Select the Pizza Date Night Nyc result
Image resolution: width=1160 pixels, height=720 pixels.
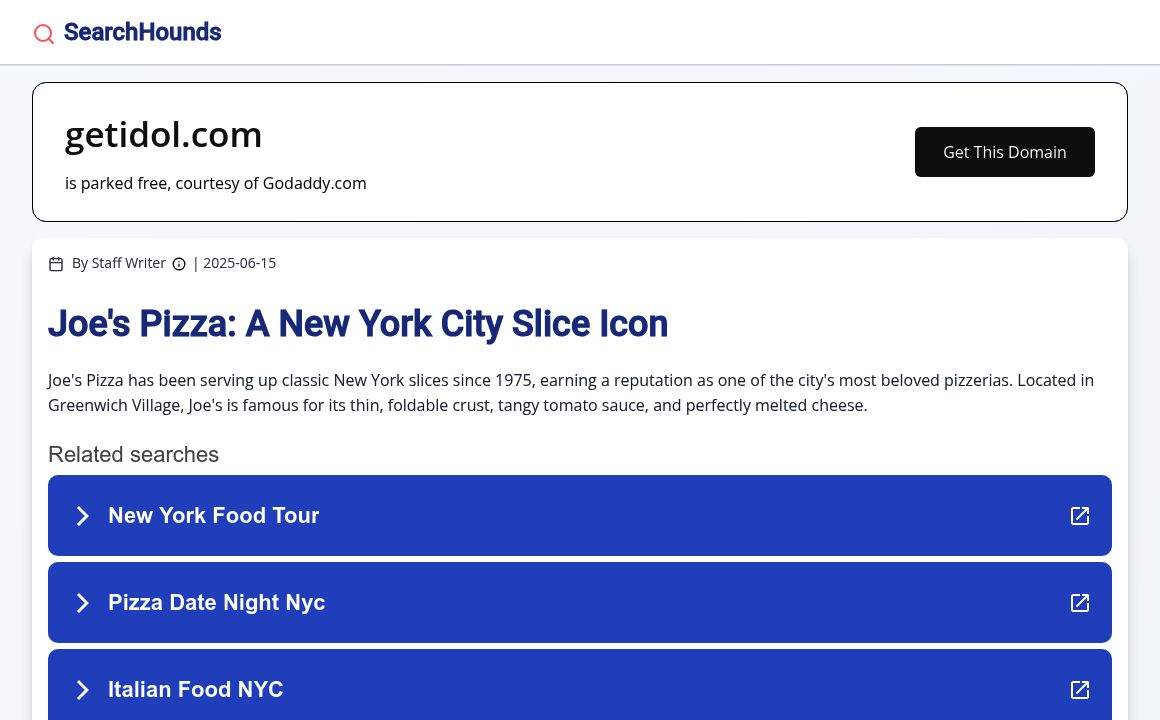(216, 603)
